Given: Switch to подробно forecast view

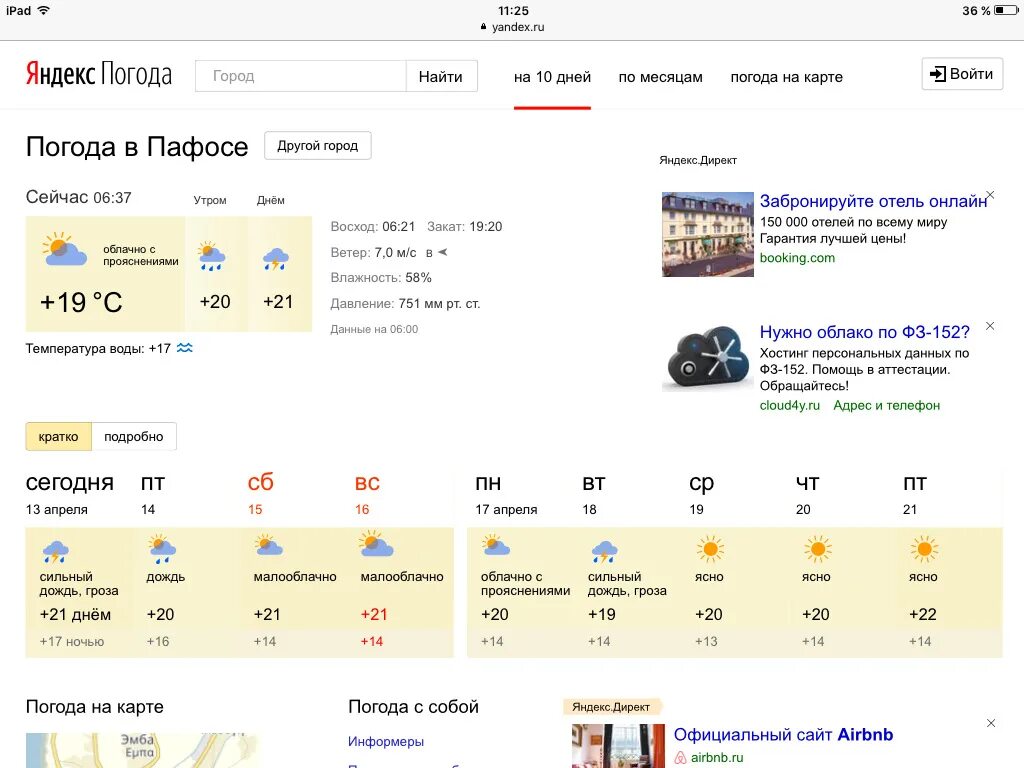Looking at the screenshot, I should [x=134, y=436].
